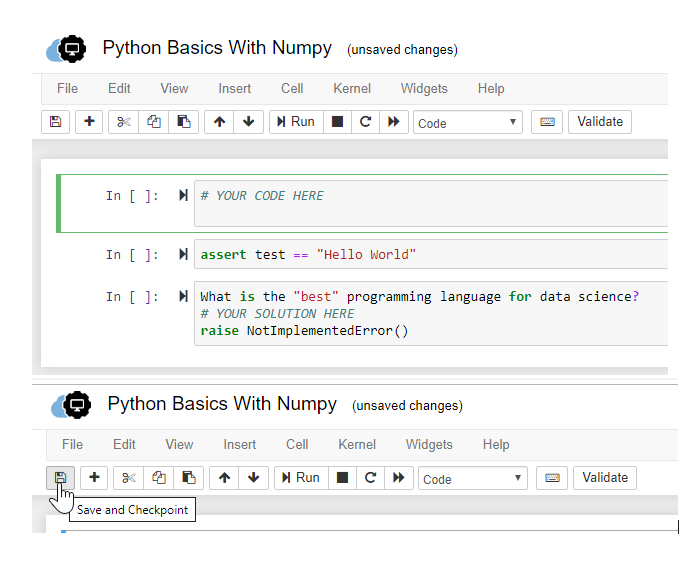
Task: Move selected cell up in the lower toolbar
Action: click(x=224, y=478)
